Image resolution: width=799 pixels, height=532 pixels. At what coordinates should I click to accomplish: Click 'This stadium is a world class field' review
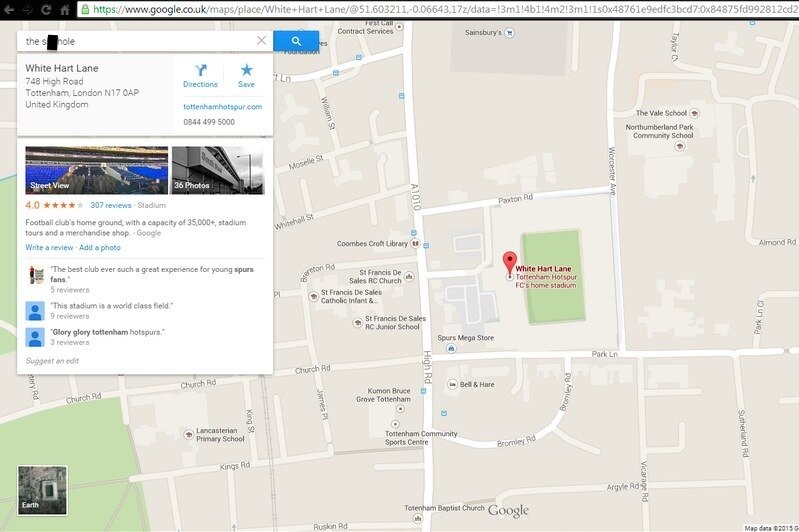(112, 306)
